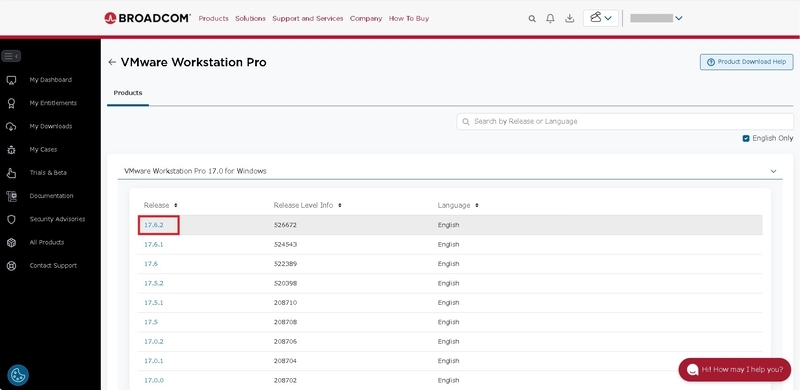Open the Company menu
The image size is (800, 390).
click(x=366, y=18)
